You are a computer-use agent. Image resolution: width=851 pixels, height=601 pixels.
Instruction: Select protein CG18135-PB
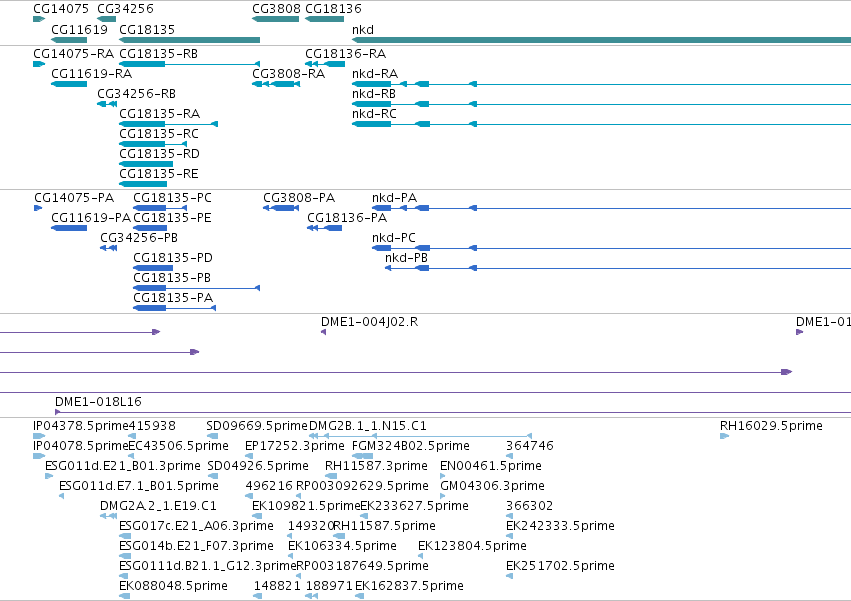coord(196,288)
